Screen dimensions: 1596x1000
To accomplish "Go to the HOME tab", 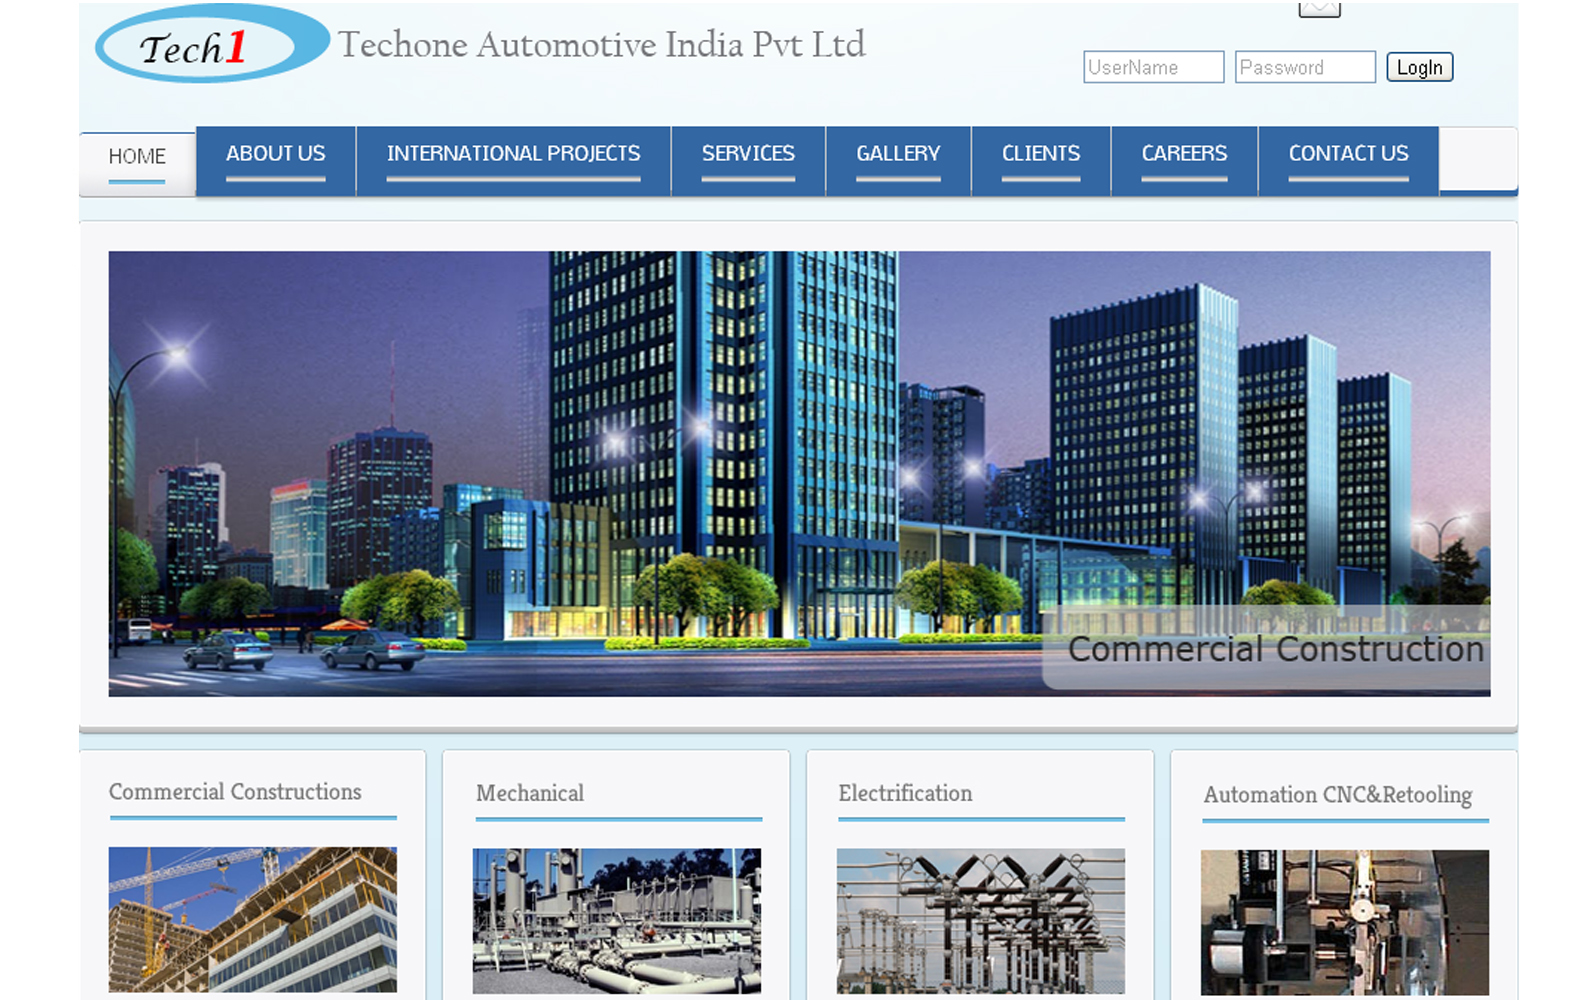I will point(137,163).
